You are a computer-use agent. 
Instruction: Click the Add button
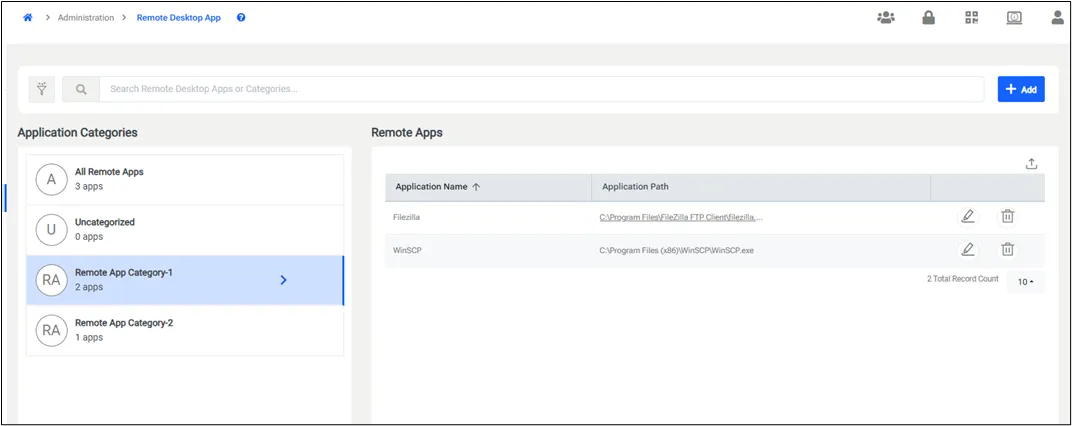1021,89
